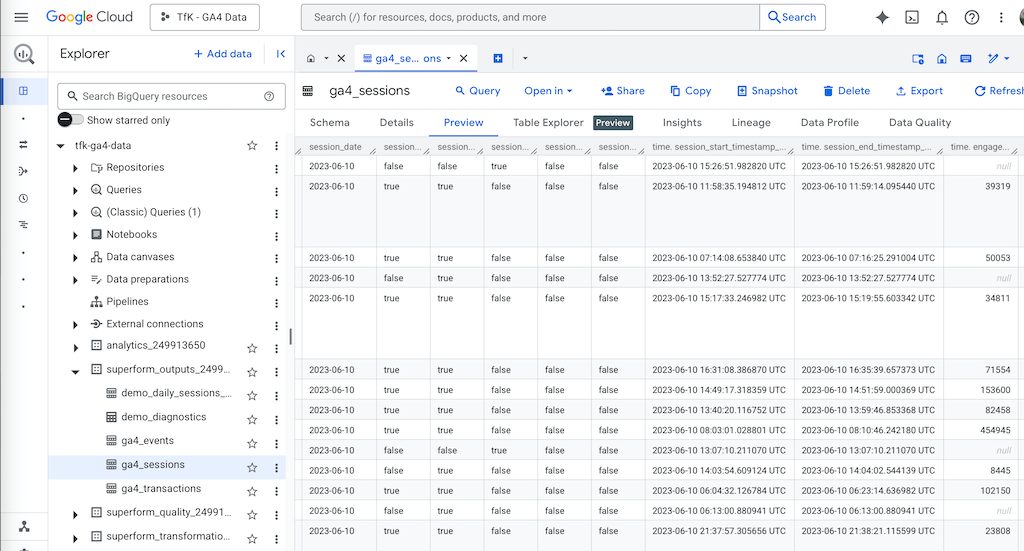
Task: Star the demo_daily_sessions table
Action: click(x=252, y=396)
